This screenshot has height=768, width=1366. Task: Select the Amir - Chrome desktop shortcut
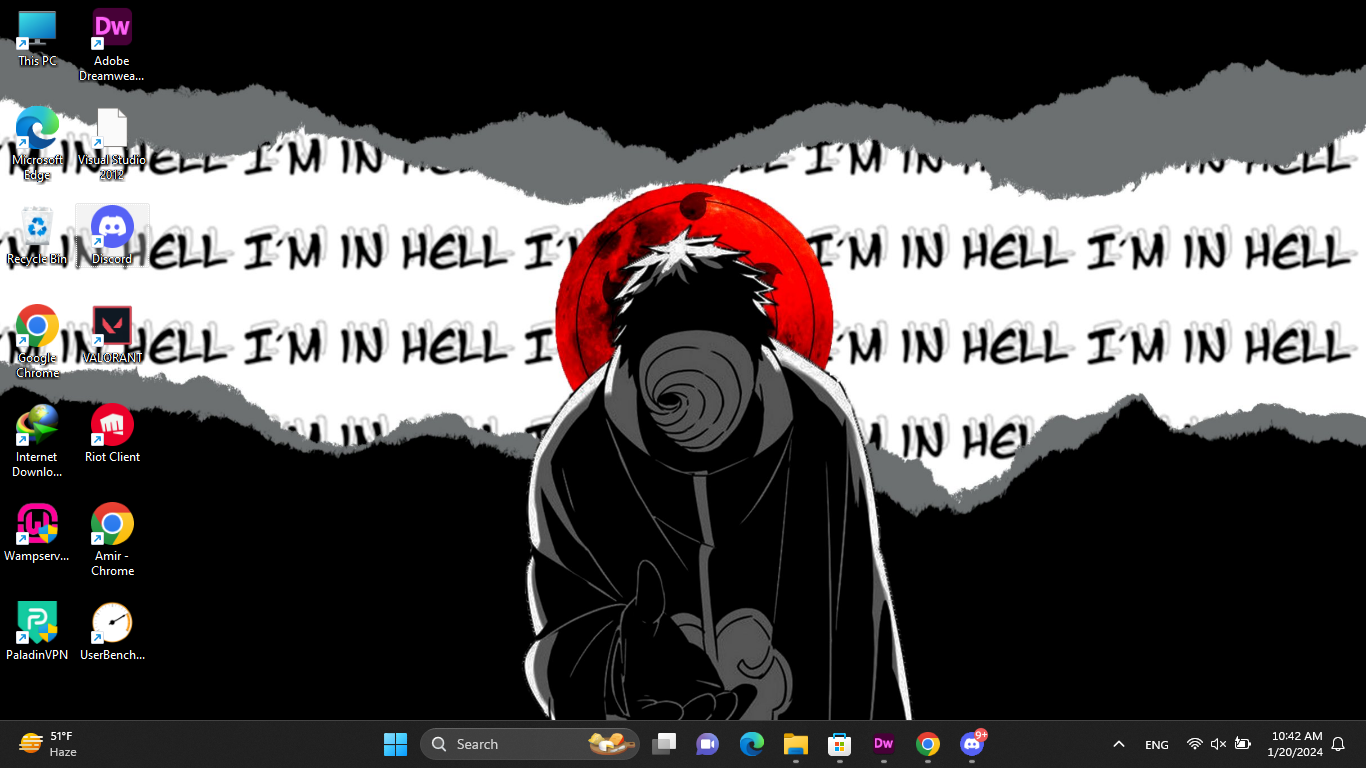[112, 540]
